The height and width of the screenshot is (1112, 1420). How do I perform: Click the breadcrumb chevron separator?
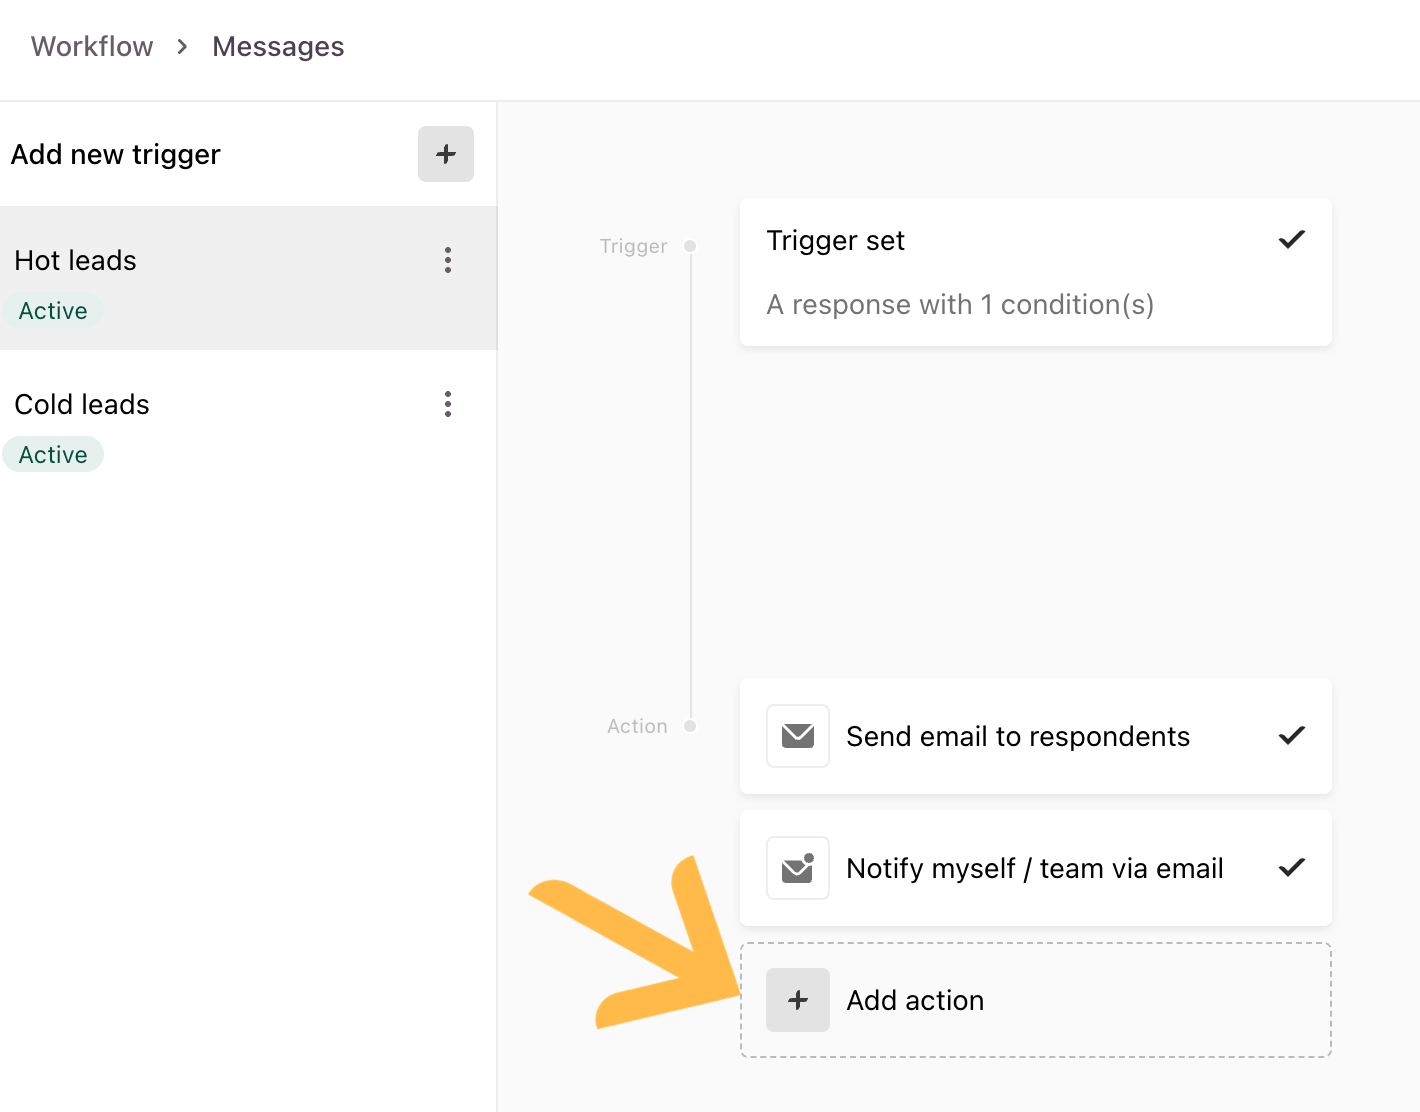pyautogui.click(x=182, y=47)
